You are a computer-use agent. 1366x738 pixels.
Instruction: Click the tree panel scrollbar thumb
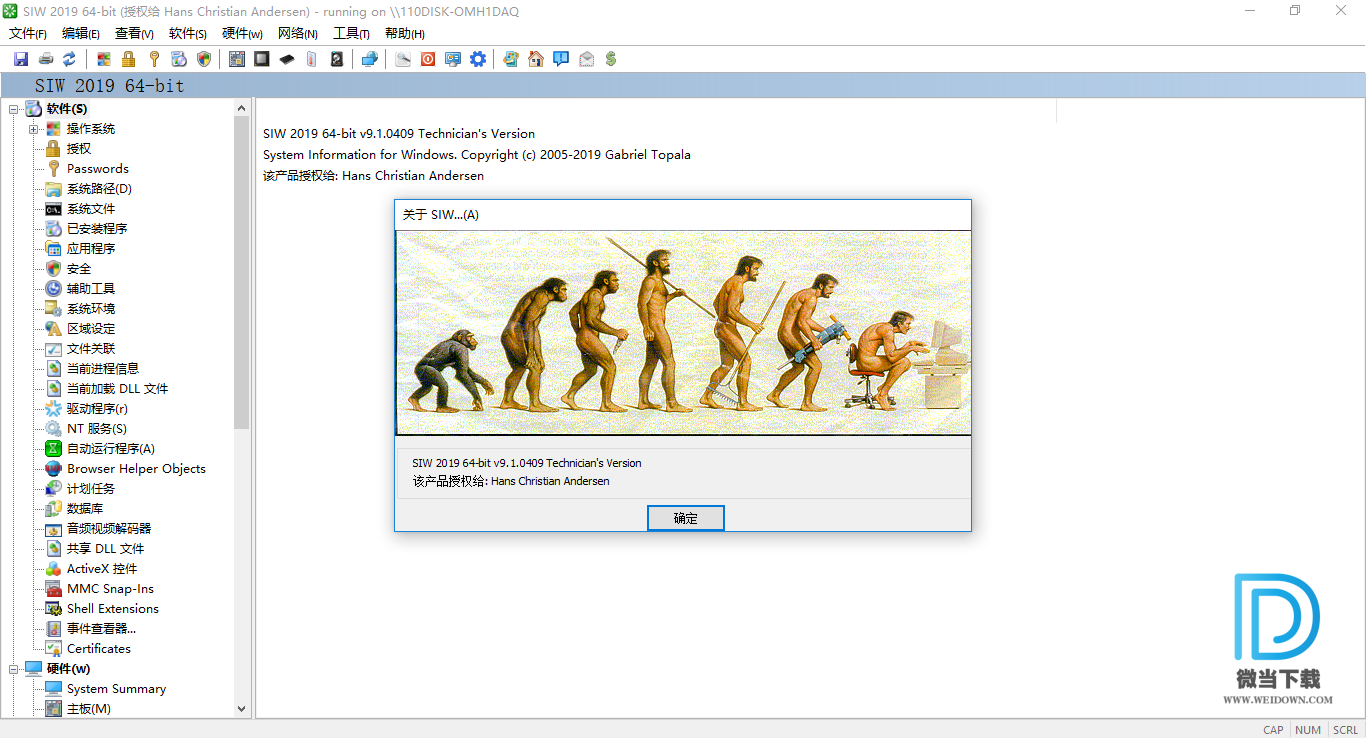click(241, 273)
